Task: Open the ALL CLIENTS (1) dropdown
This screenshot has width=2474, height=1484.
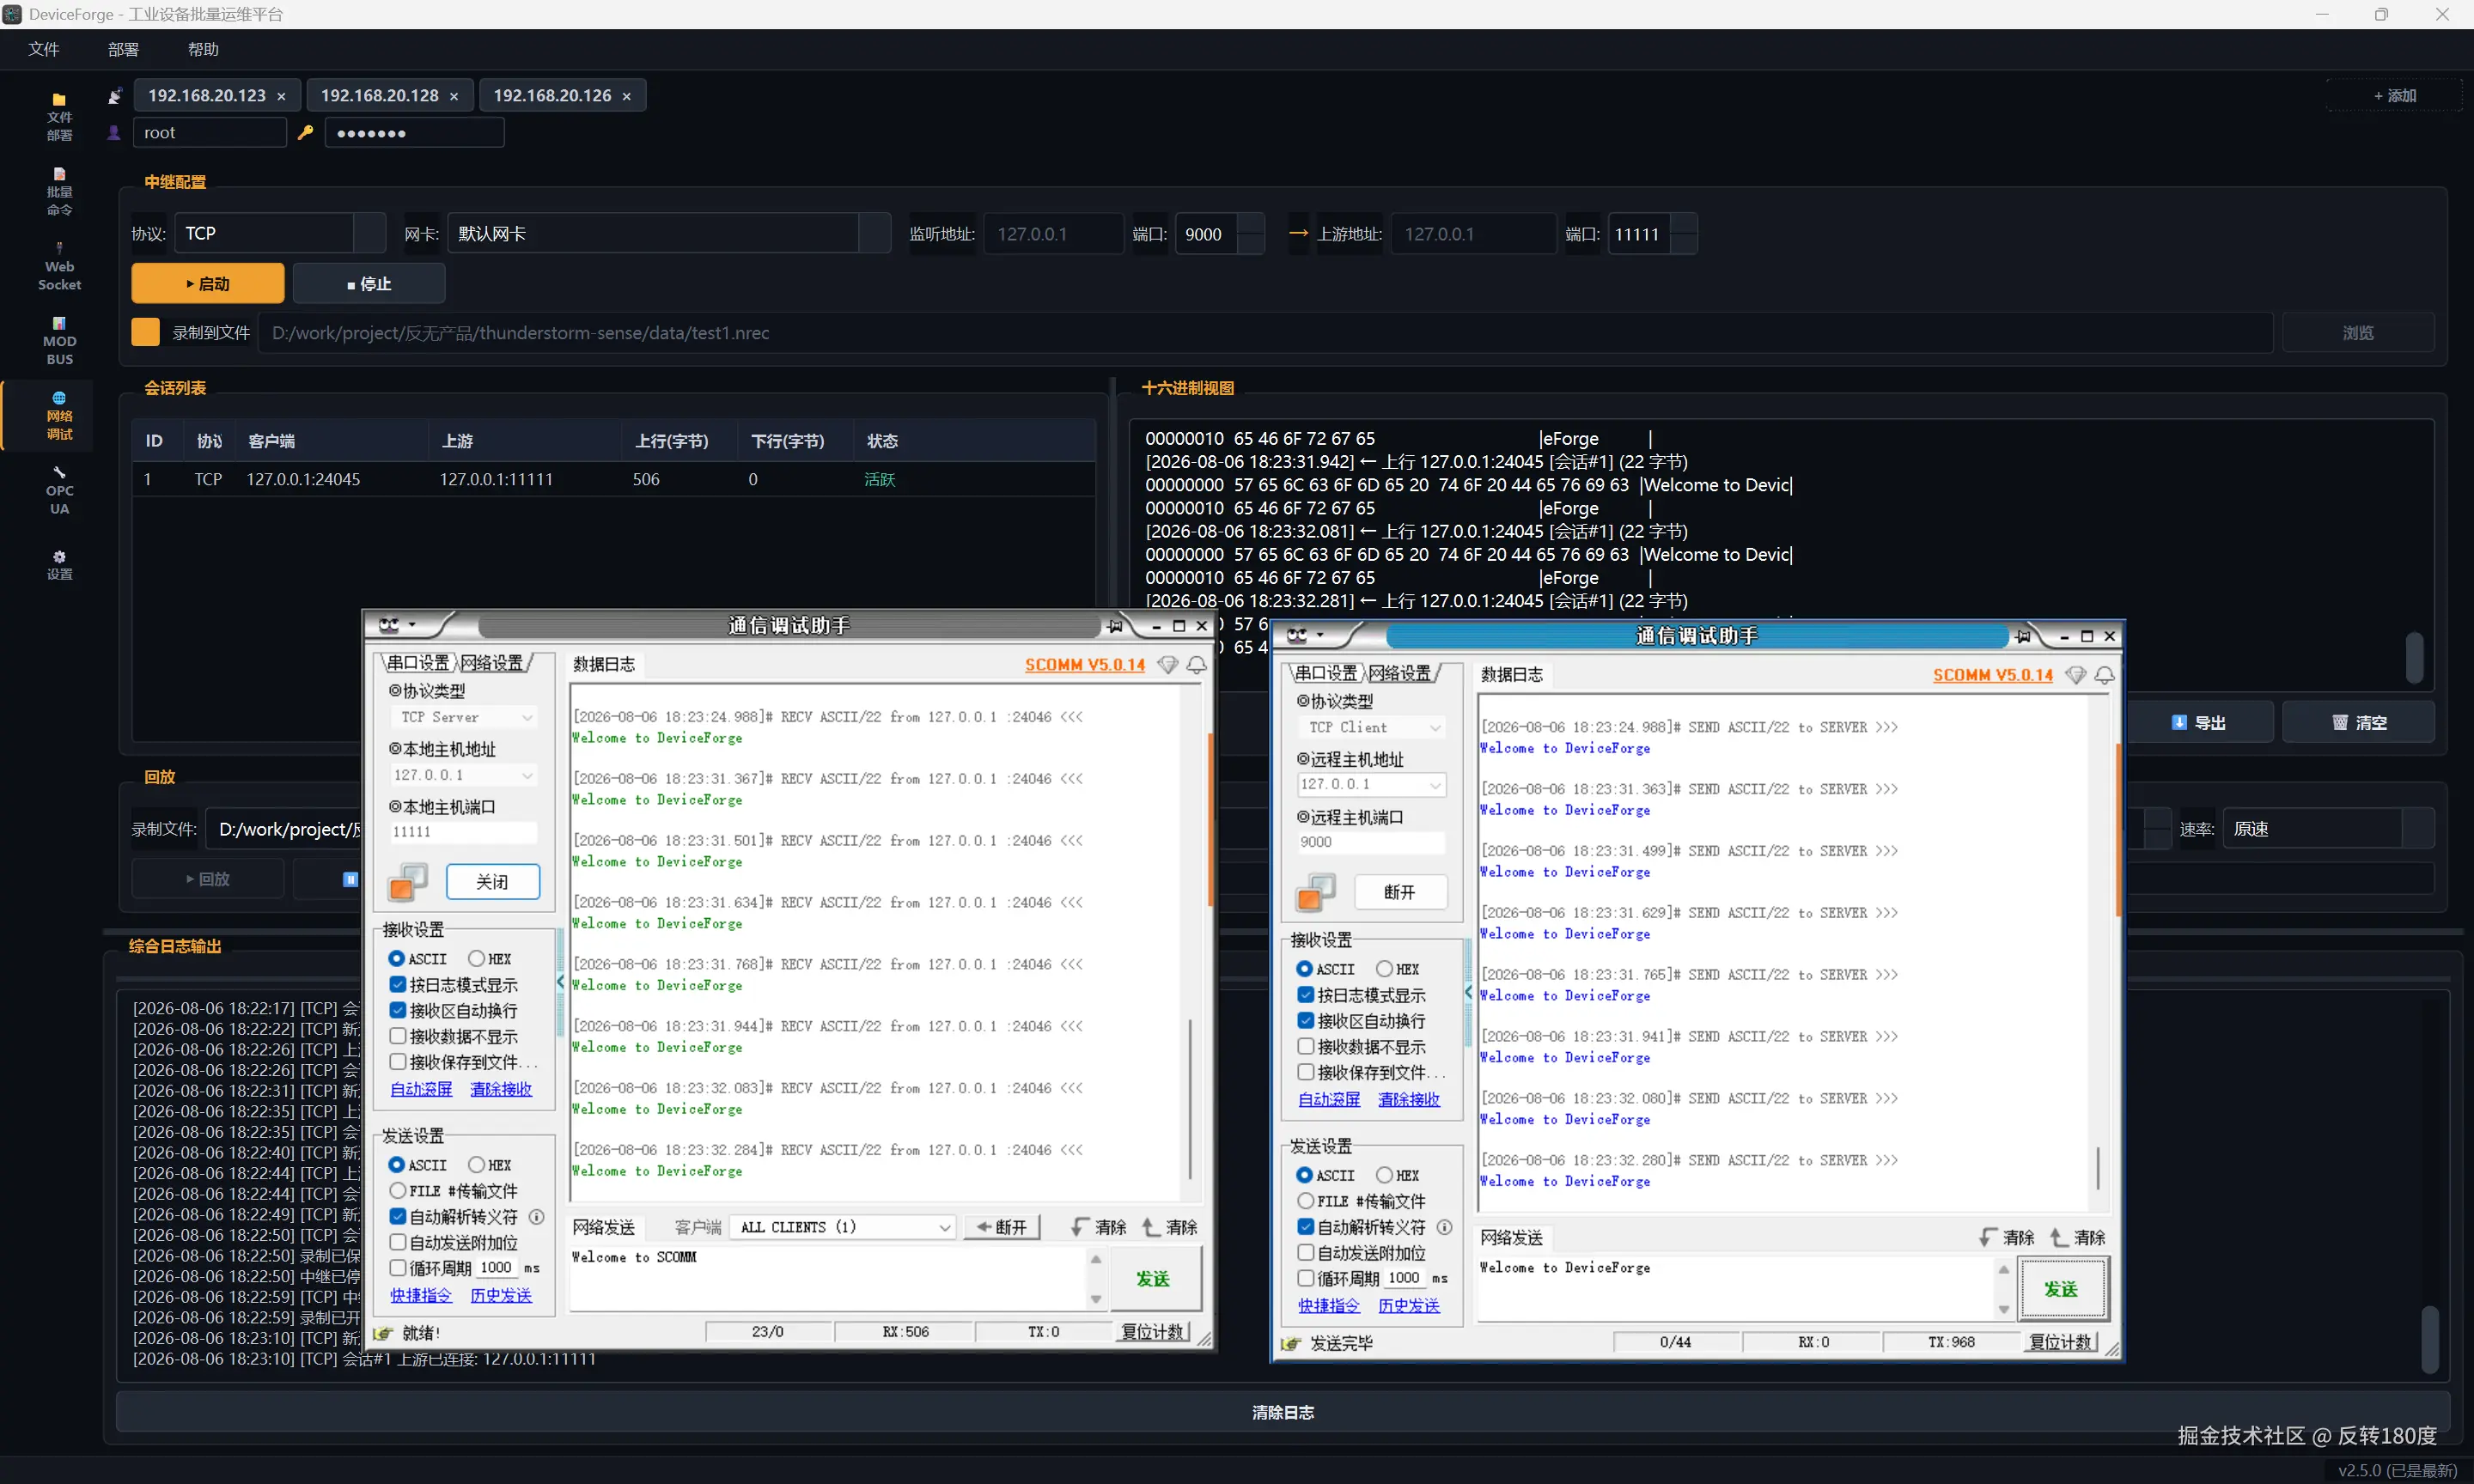Action: point(844,1227)
